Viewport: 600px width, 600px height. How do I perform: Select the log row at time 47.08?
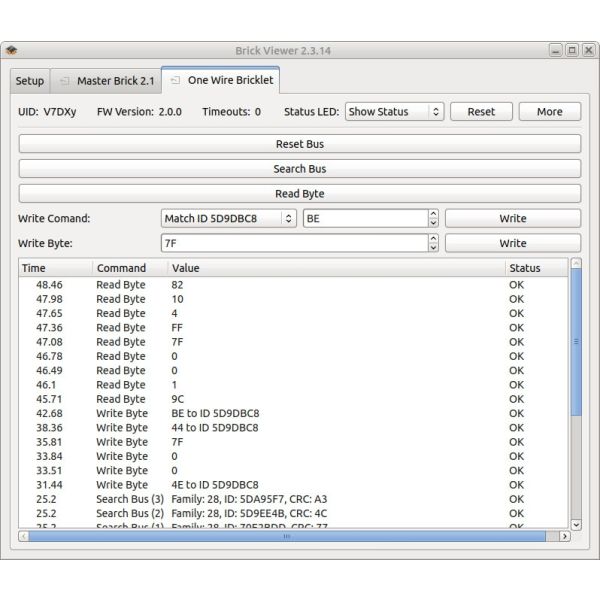(x=293, y=342)
